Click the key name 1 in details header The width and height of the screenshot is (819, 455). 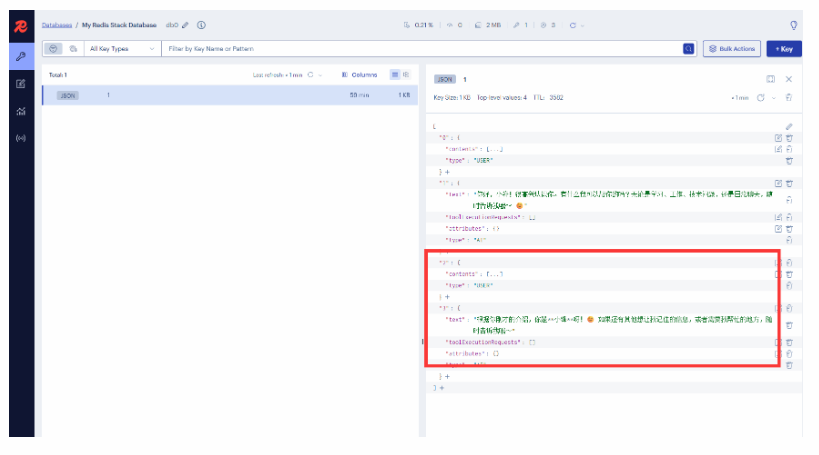(465, 79)
